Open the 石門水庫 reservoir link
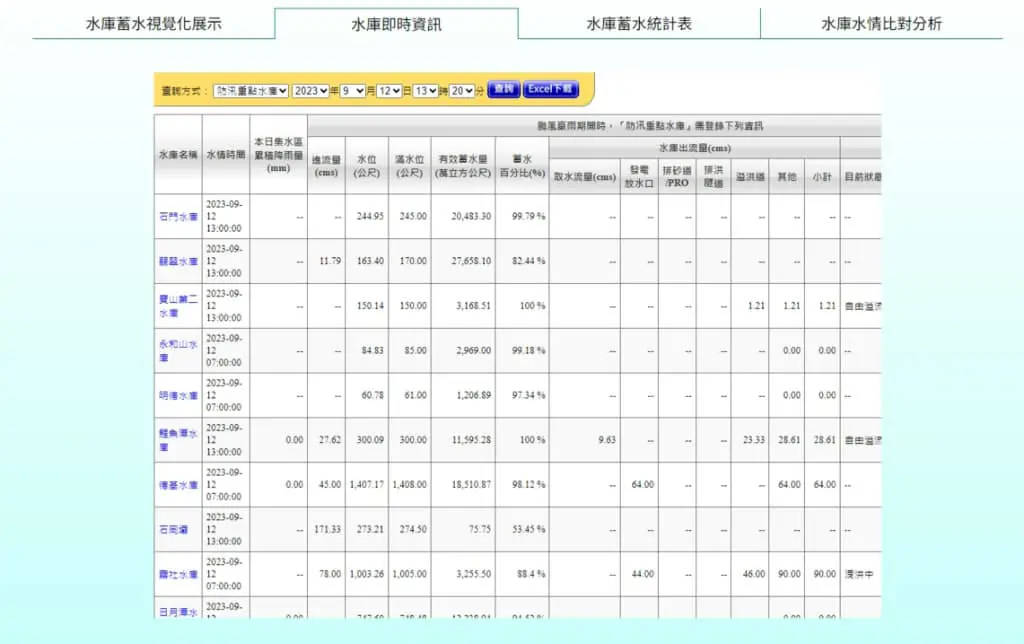1024x644 pixels. (178, 216)
